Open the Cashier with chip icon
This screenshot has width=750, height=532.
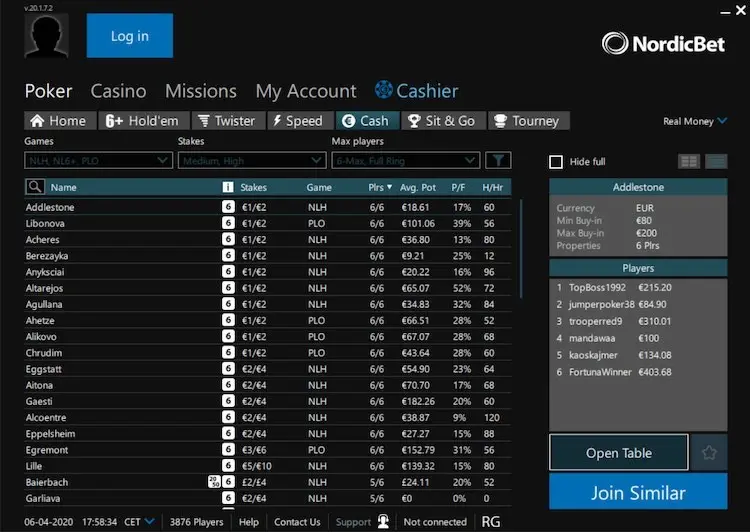pos(417,90)
